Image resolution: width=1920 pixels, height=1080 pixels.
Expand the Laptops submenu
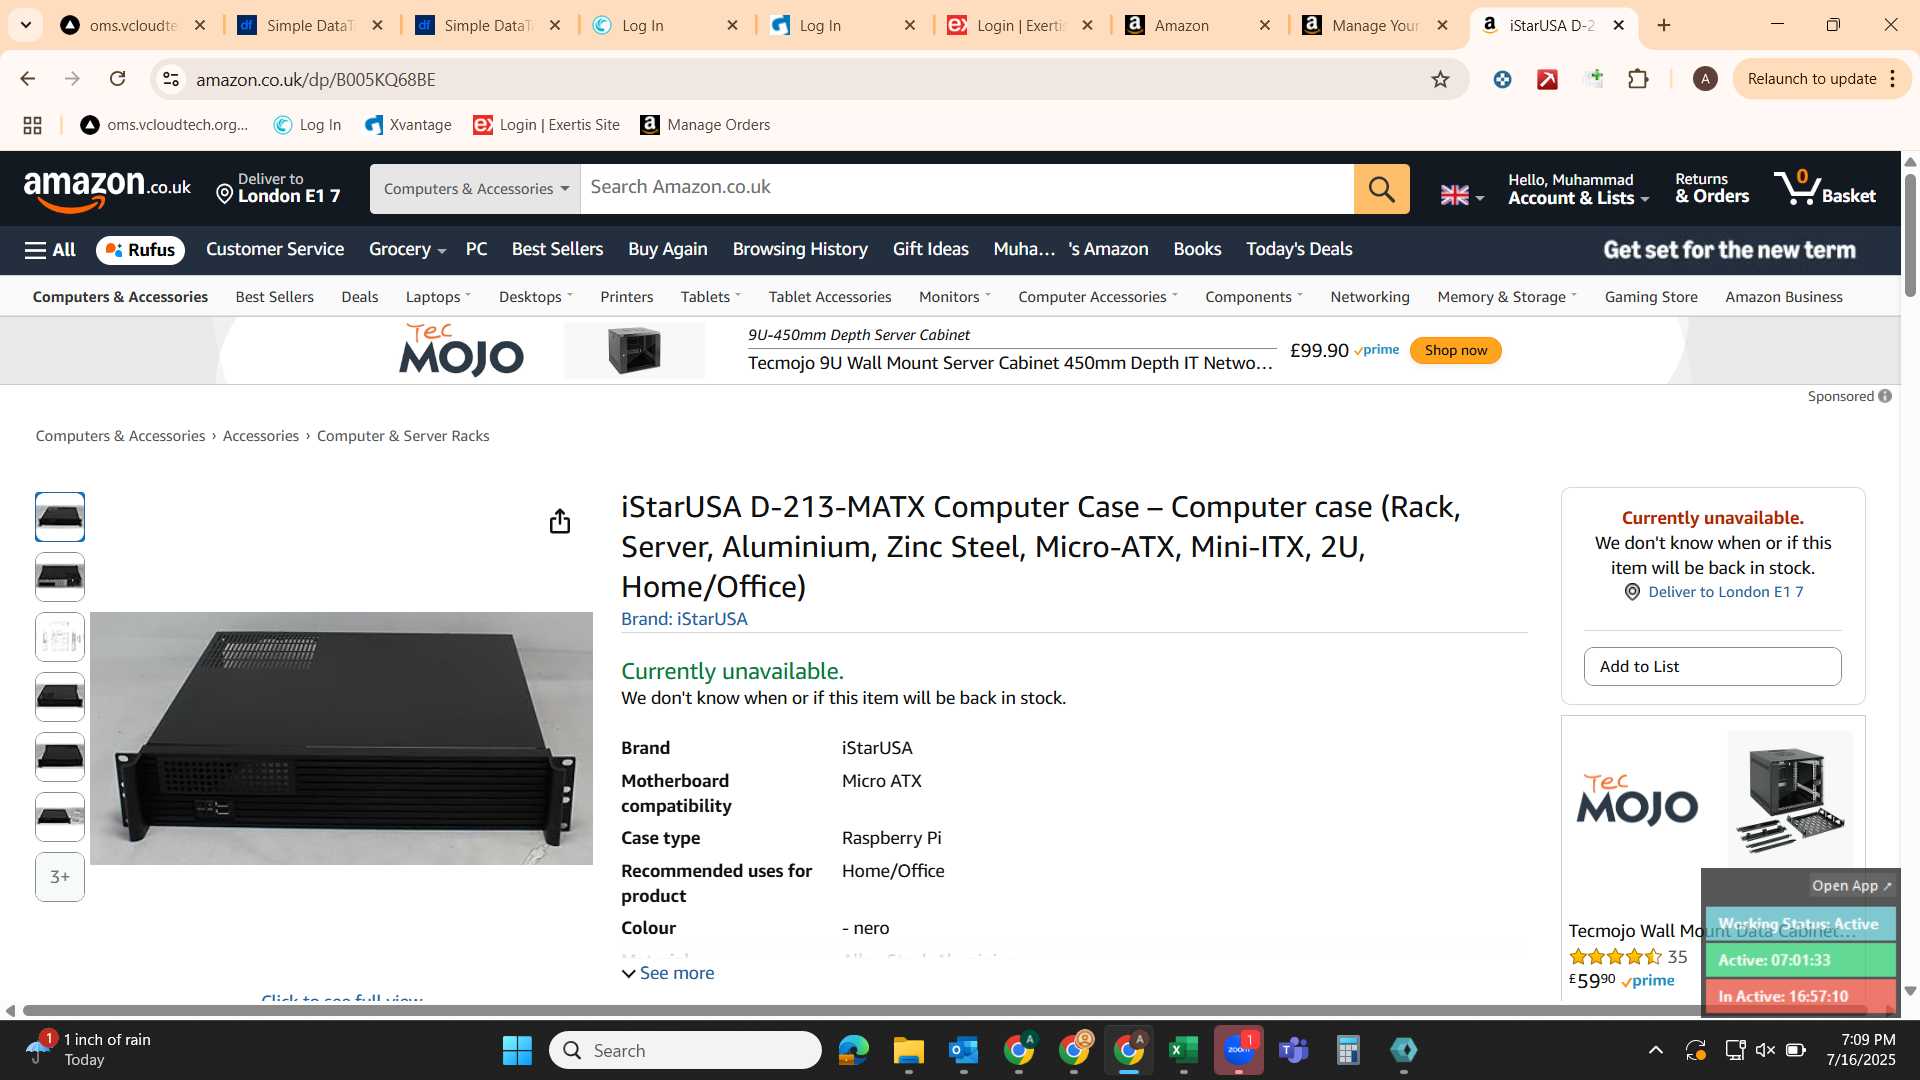click(438, 297)
